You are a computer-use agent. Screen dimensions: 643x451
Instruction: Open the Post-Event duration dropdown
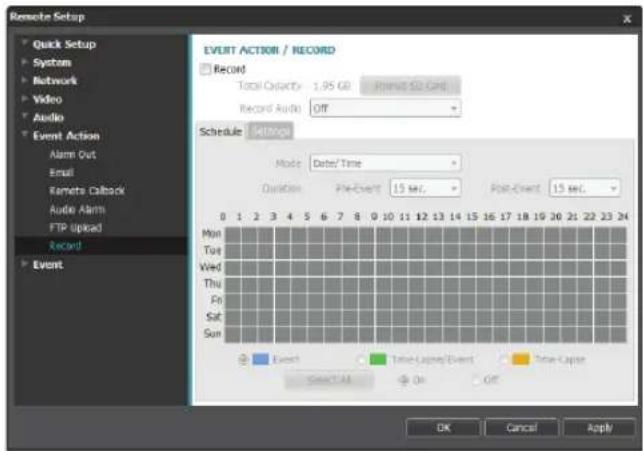[584, 188]
